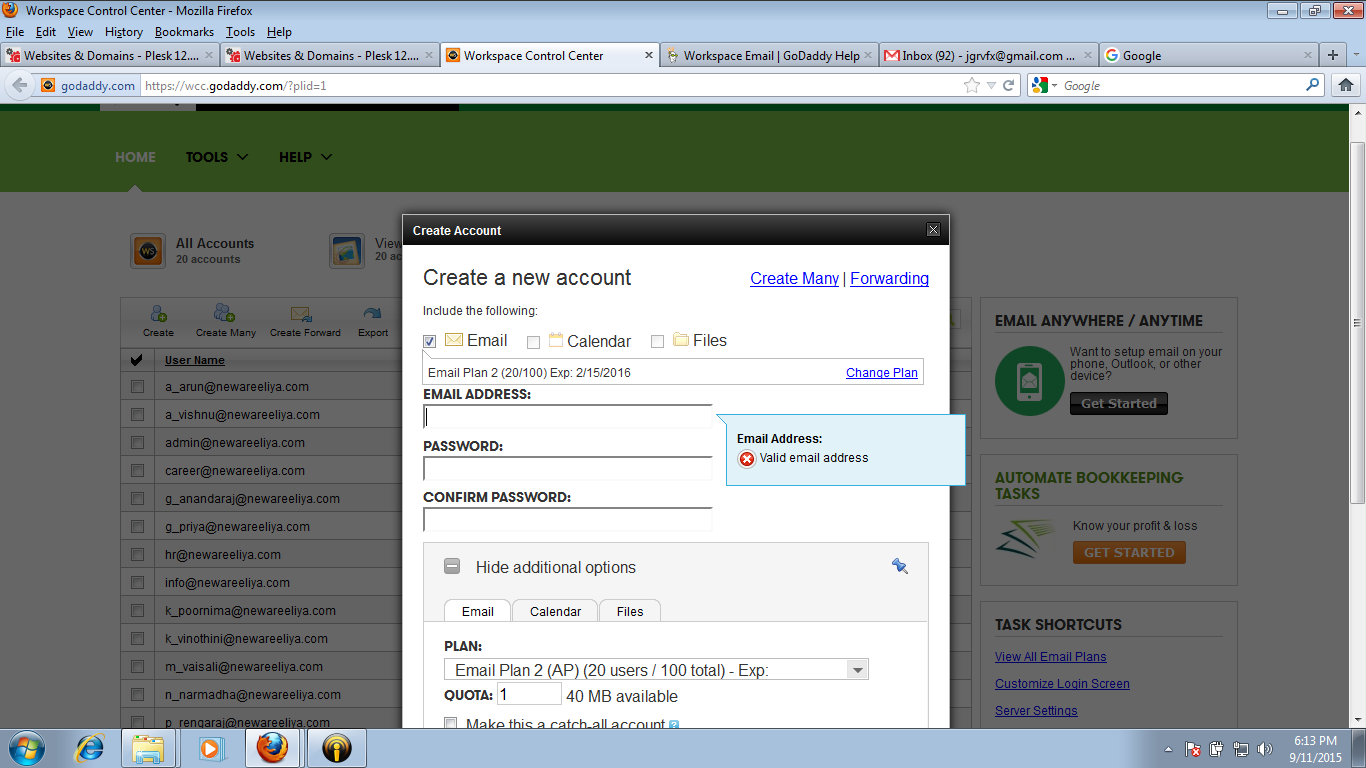Switch to the Calendar options tab

click(x=555, y=611)
